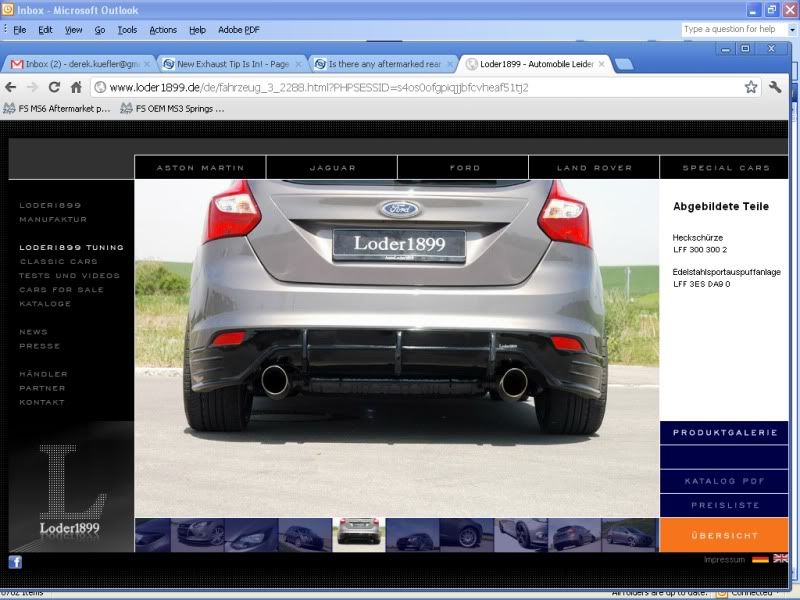800x600 pixels.
Task: Open Kontakt in sidebar
Action: pos(42,402)
